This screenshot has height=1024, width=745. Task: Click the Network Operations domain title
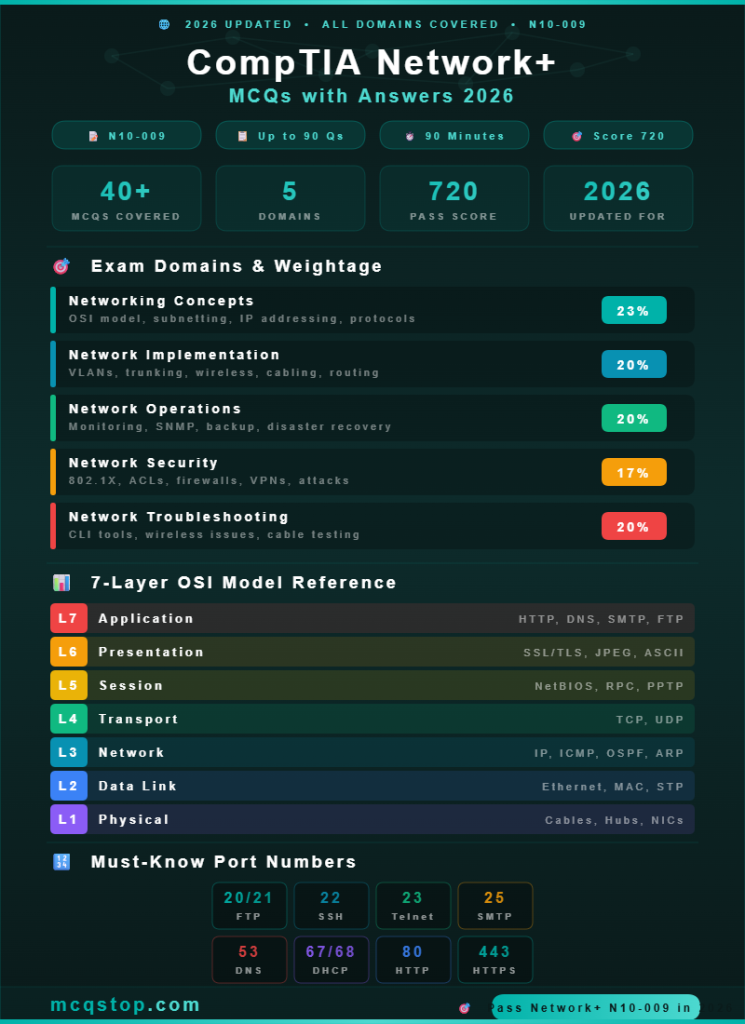pos(155,409)
